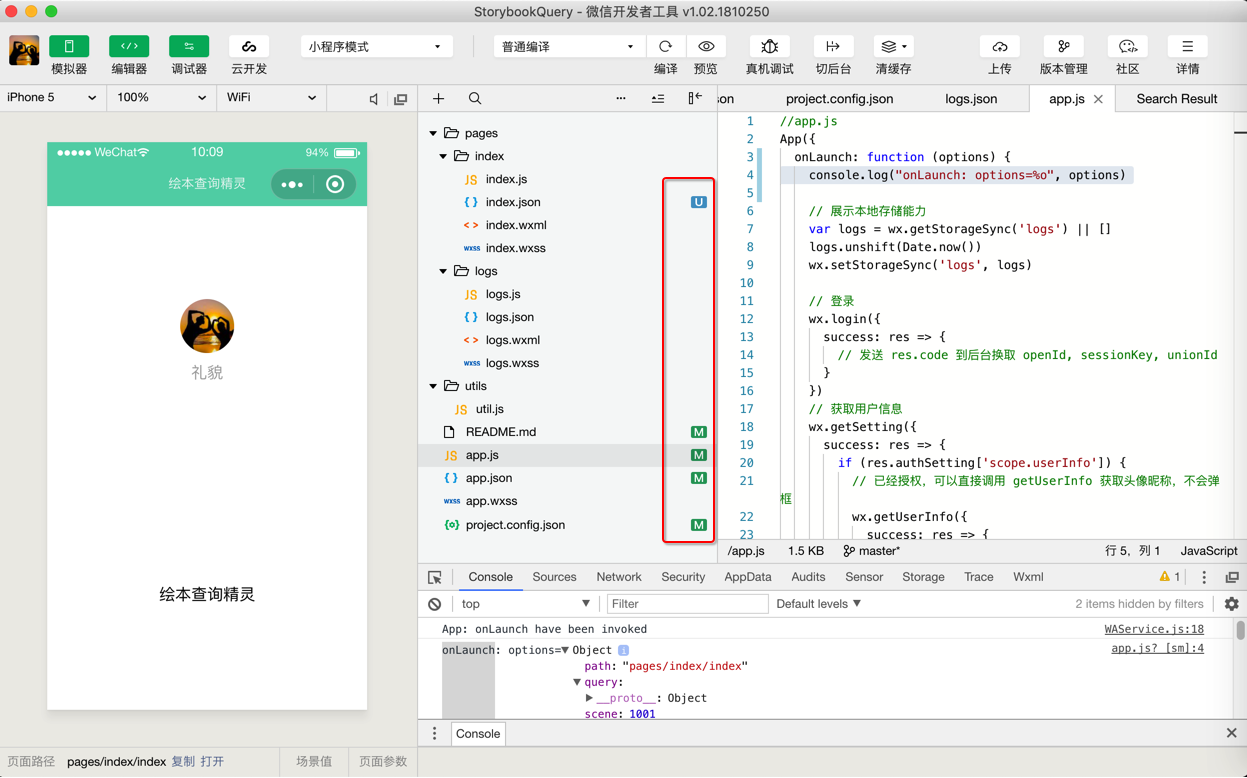Viewport: 1247px width, 778px height.
Task: Collapse the pages folder
Action: tap(433, 133)
